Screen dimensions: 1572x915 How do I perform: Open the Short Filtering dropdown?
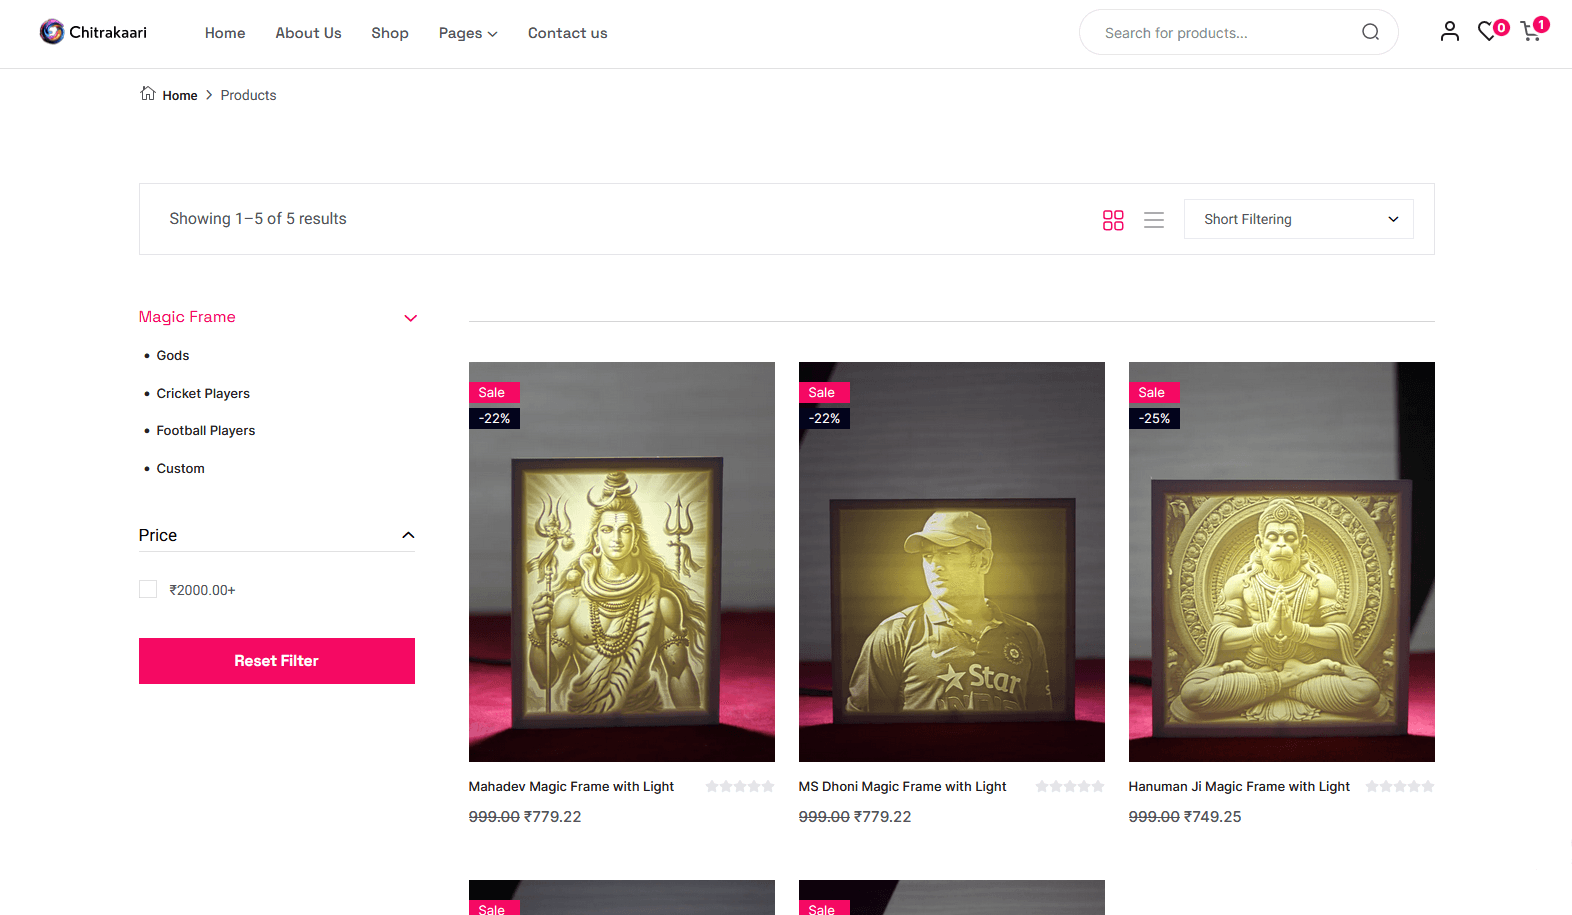coord(1298,219)
